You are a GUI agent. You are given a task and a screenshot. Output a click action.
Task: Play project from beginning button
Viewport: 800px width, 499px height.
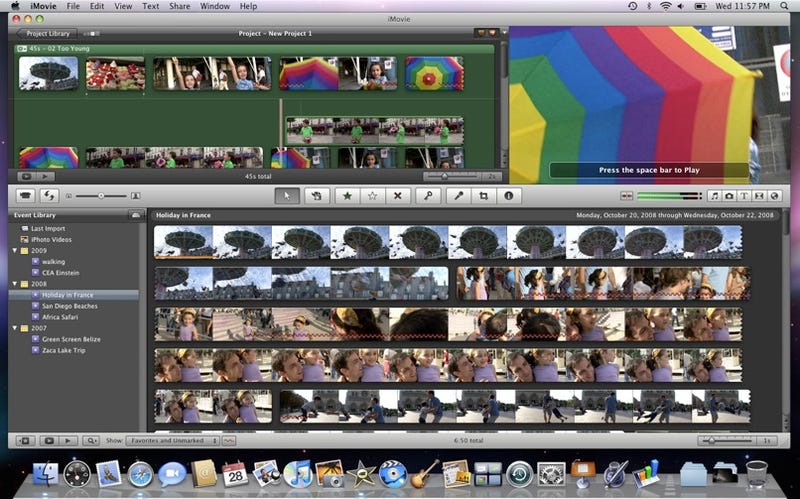(45, 177)
